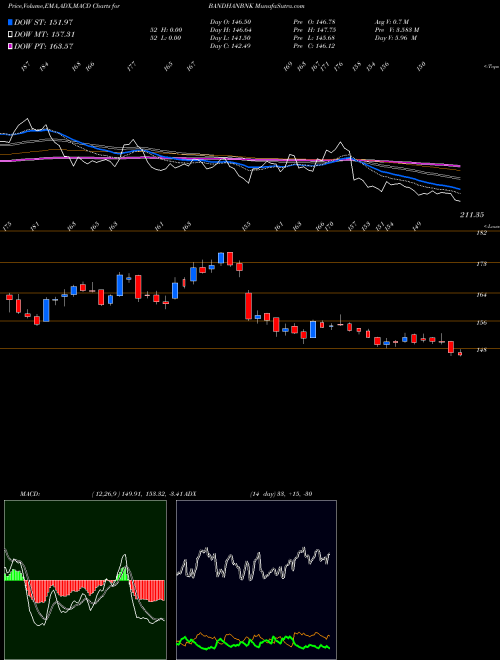Click the 'Pre H: 147.75' value
Viewport: 500px width, 660px height.
point(314,30)
